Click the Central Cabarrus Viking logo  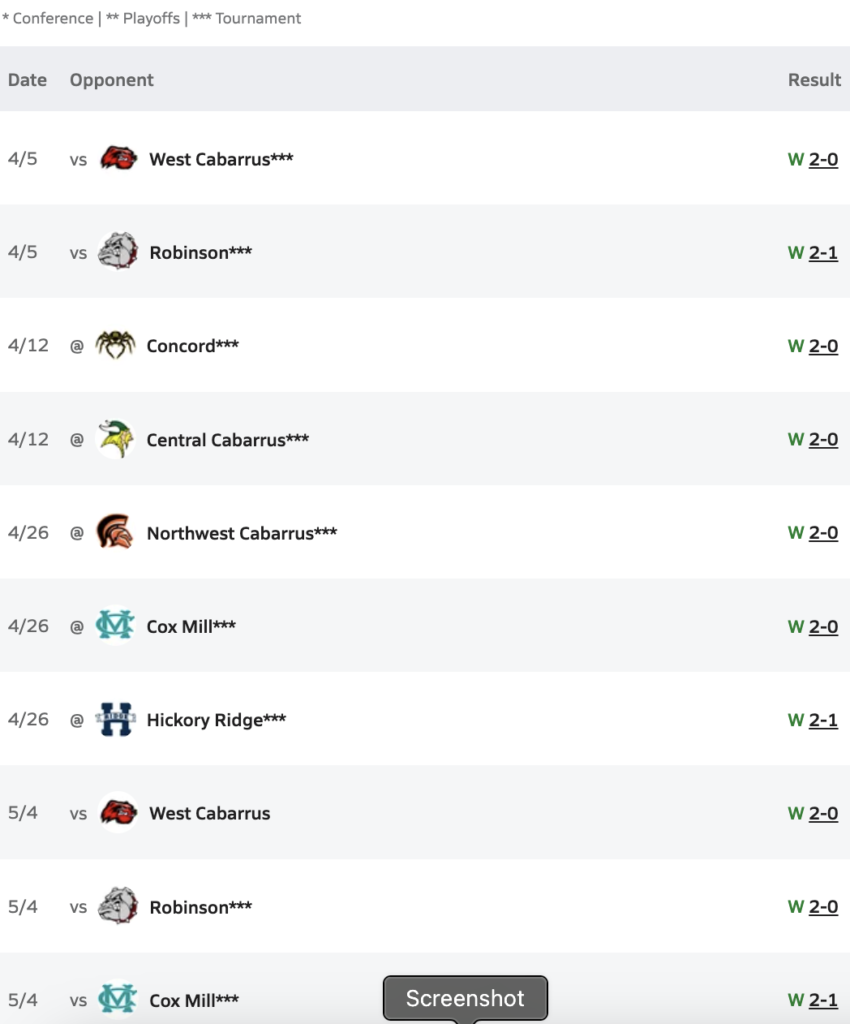(x=116, y=438)
